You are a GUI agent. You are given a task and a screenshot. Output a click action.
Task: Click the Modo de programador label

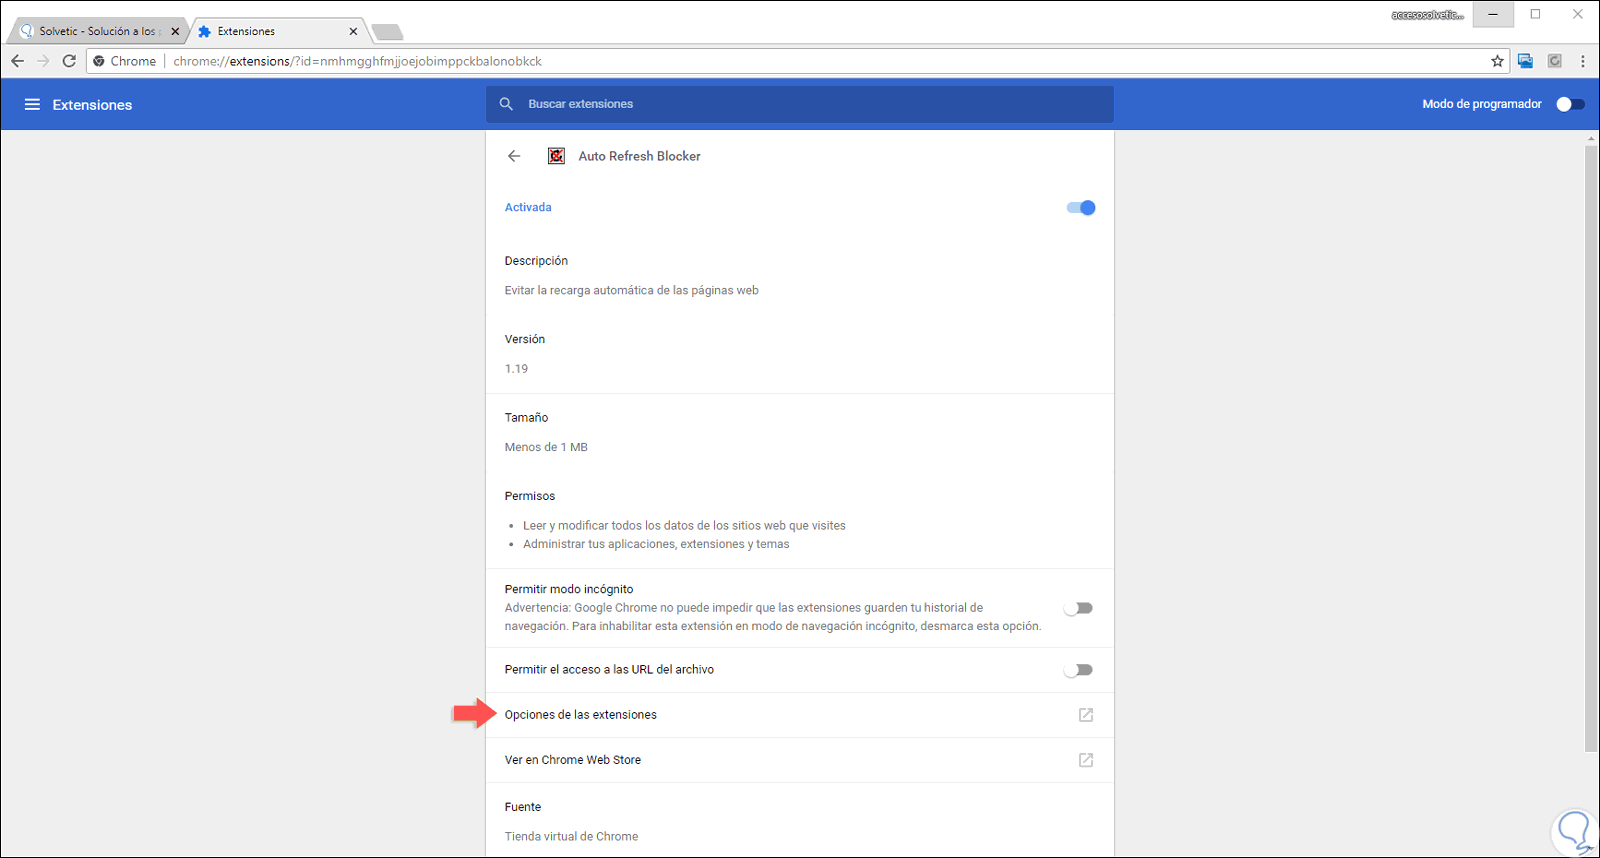tap(1482, 104)
